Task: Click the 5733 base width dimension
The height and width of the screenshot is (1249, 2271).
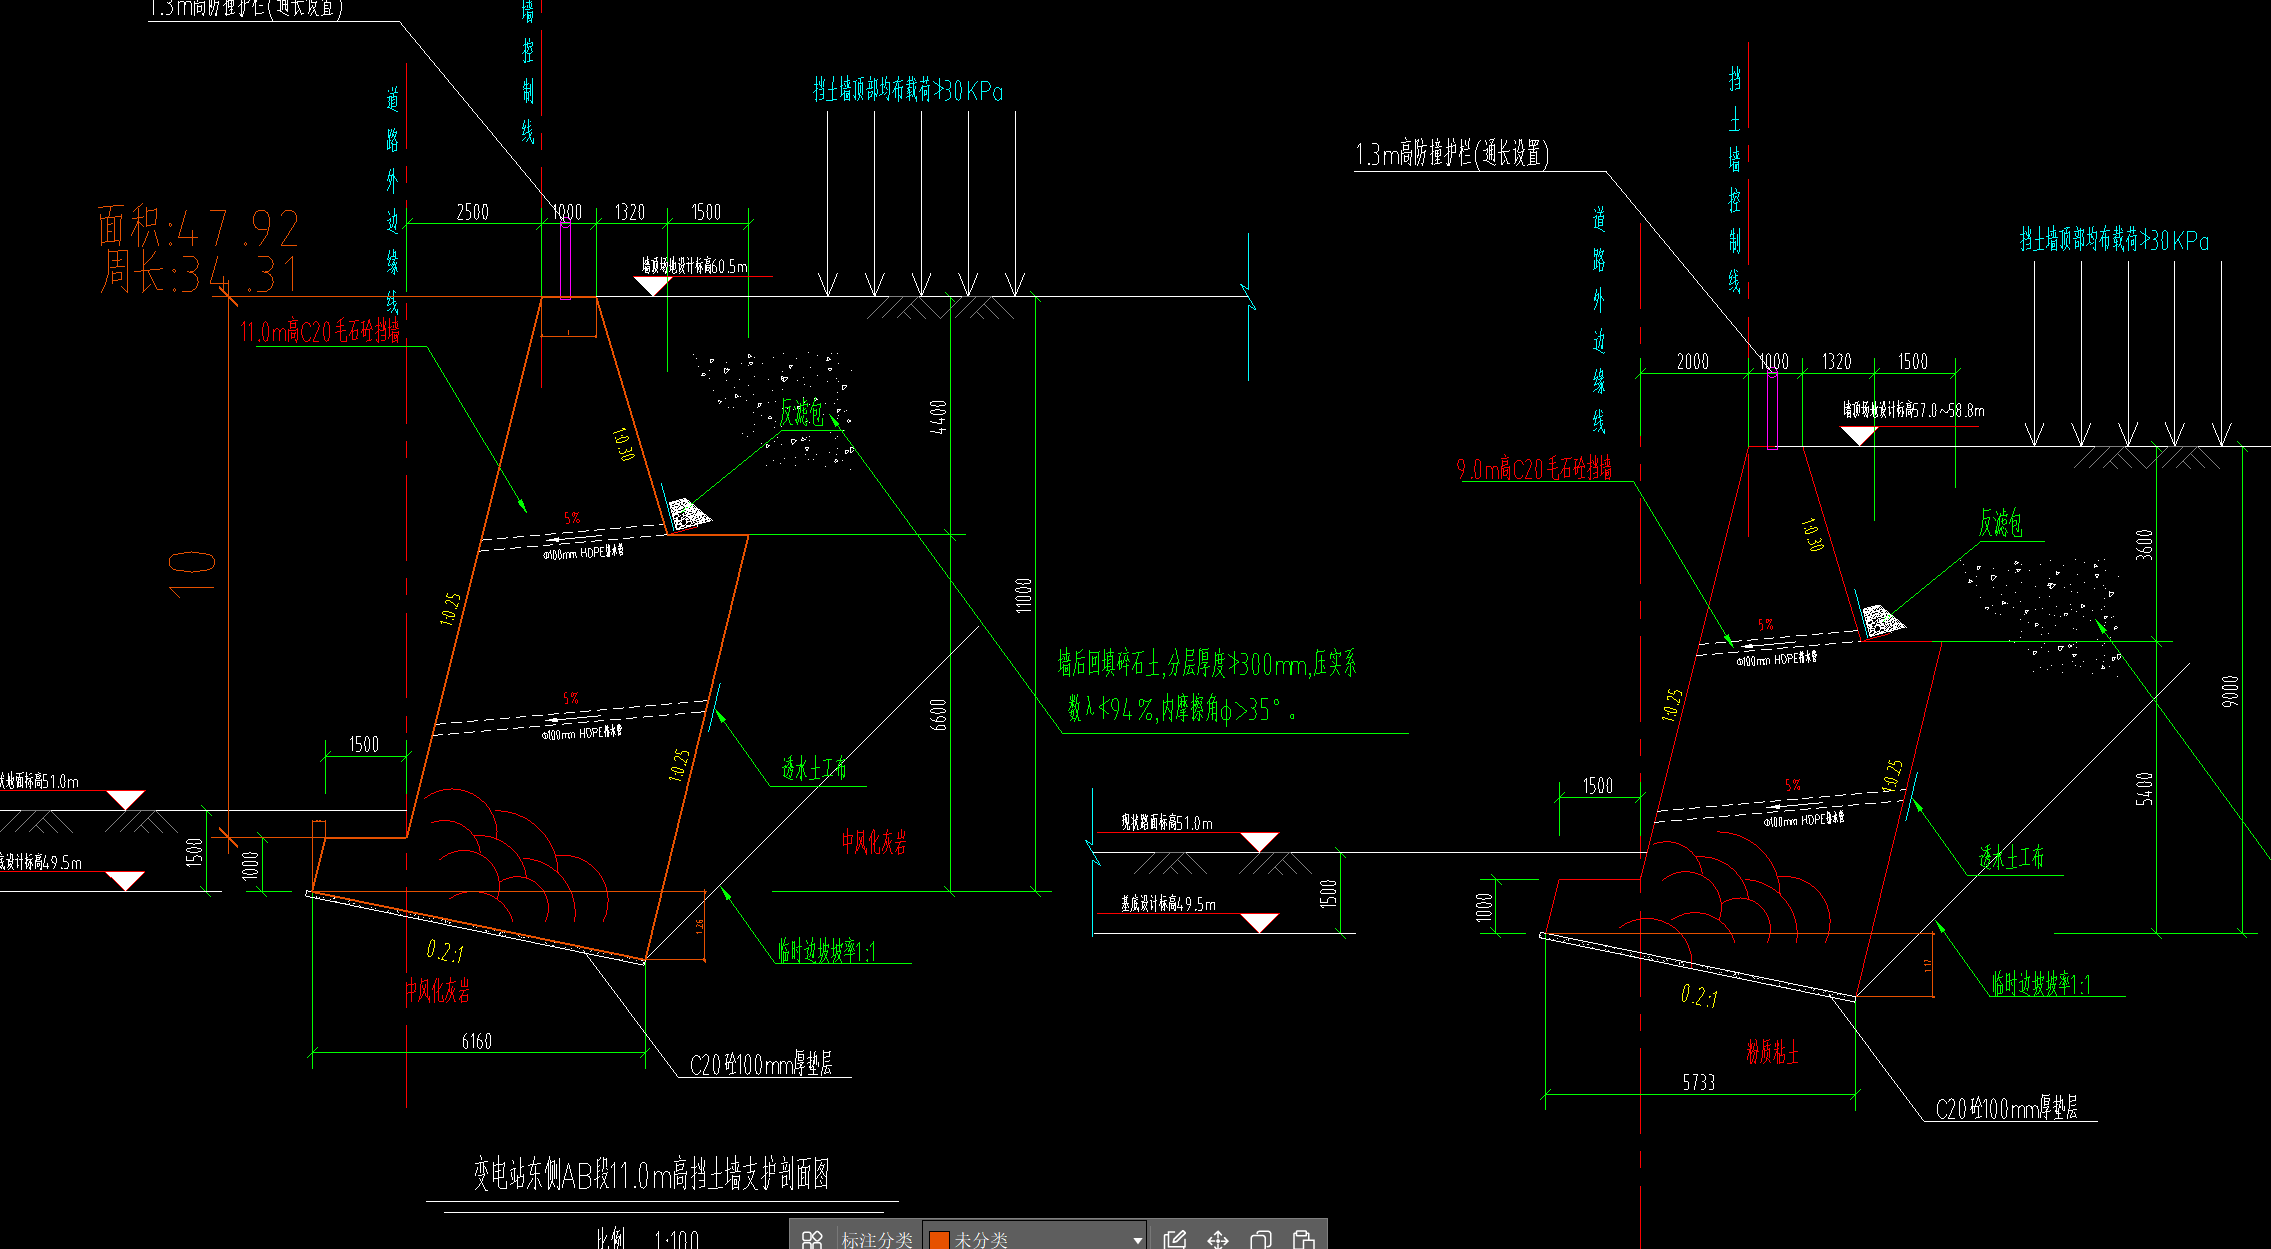Action: pos(1698,1082)
